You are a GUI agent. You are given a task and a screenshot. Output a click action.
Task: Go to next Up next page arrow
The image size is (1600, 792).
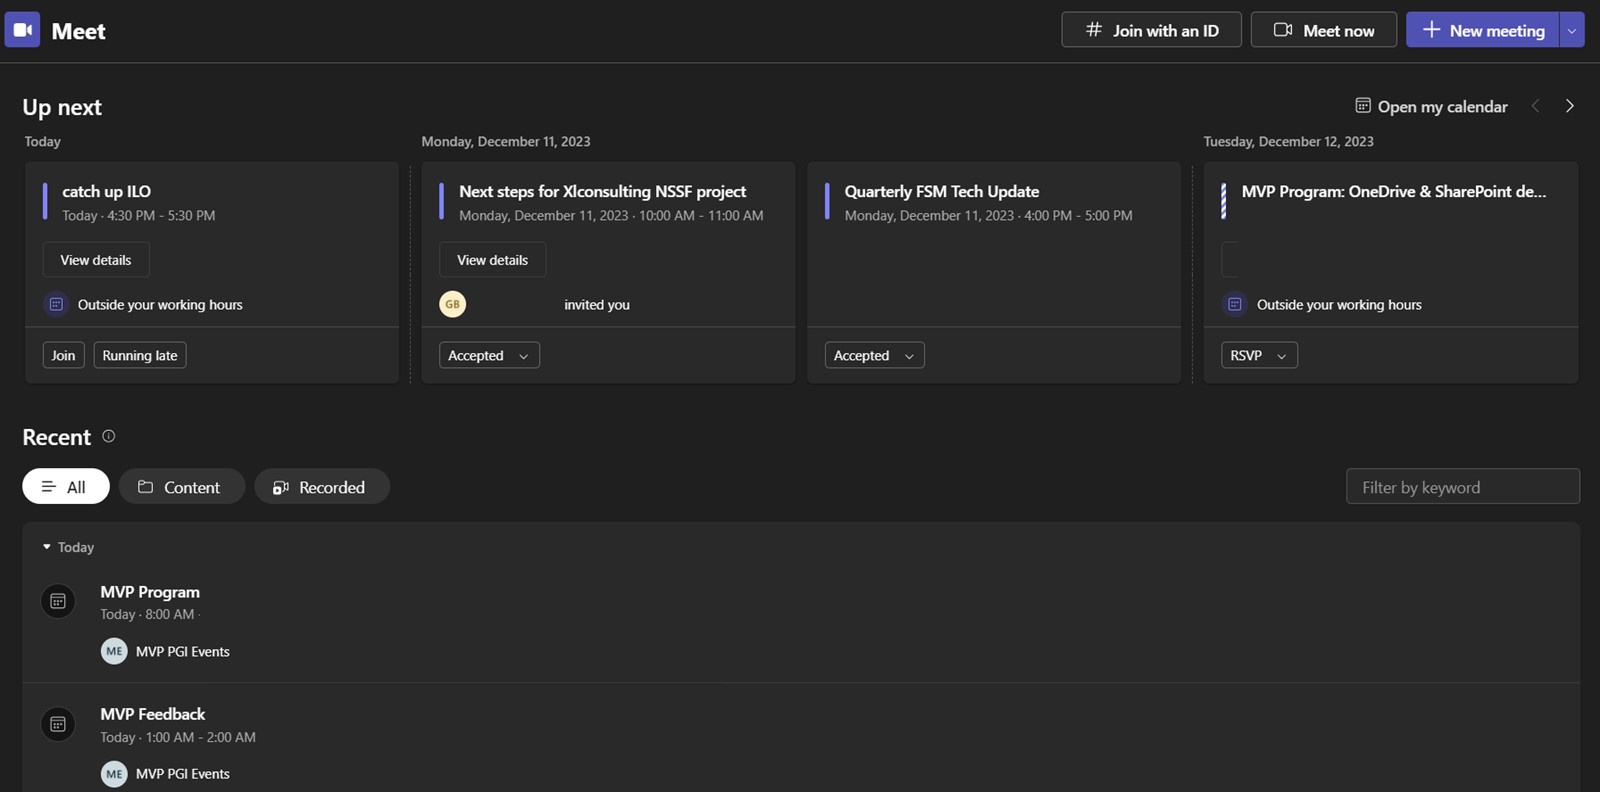pos(1570,106)
